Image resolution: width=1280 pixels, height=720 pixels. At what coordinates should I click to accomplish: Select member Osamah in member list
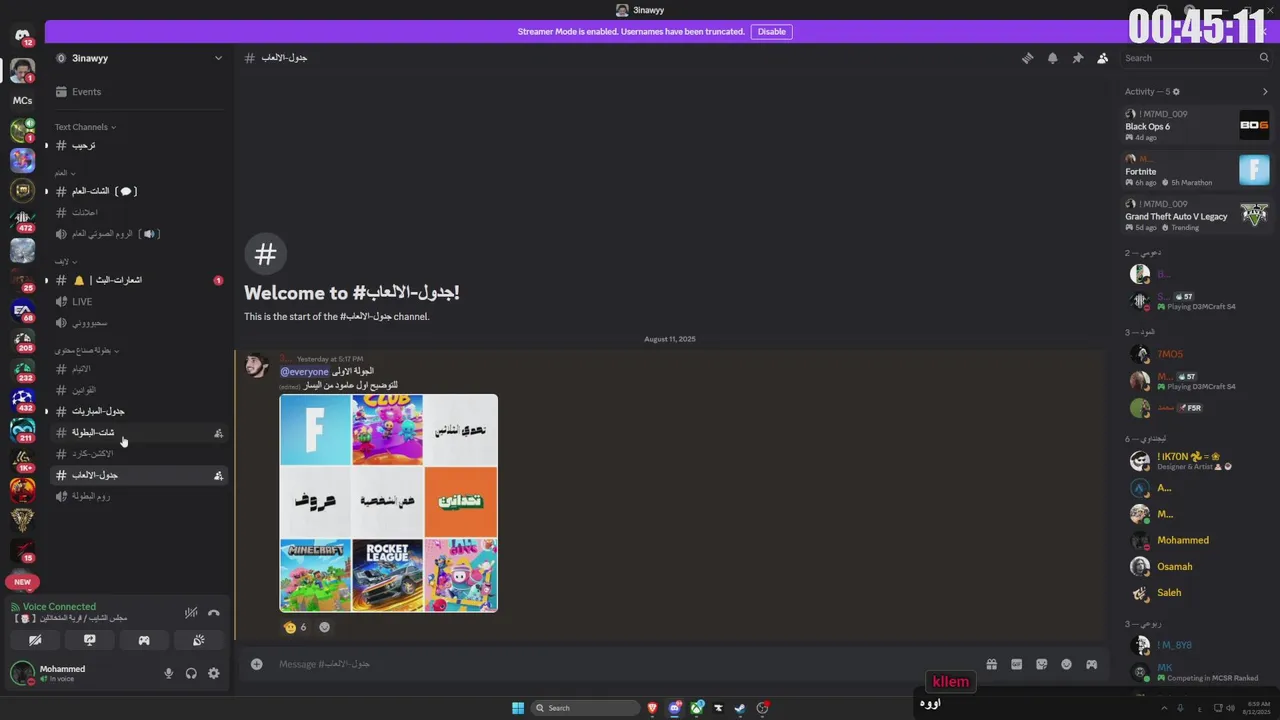tap(1196, 566)
